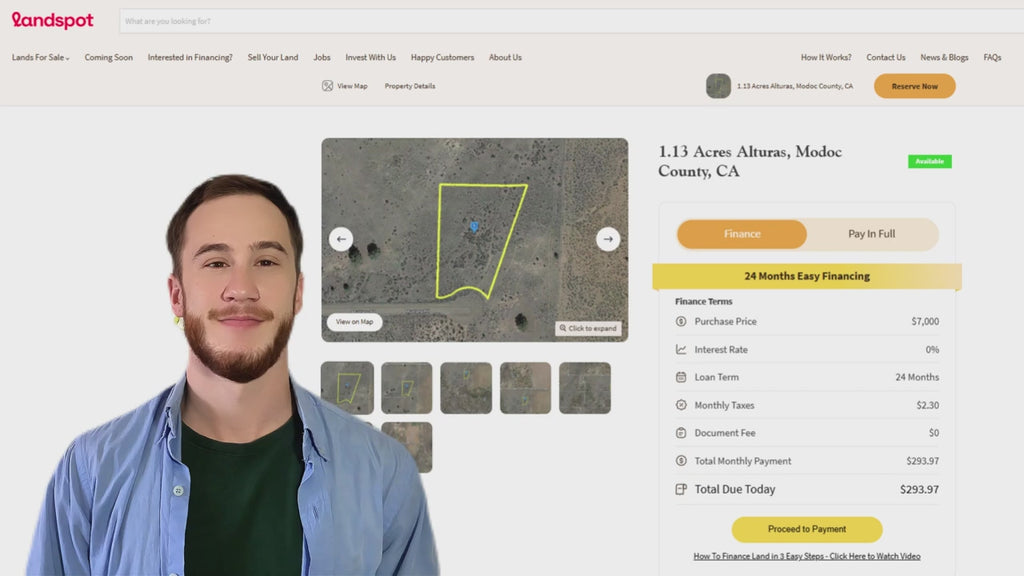The height and width of the screenshot is (576, 1024).
Task: Go to the previous property photo
Action: [341, 239]
